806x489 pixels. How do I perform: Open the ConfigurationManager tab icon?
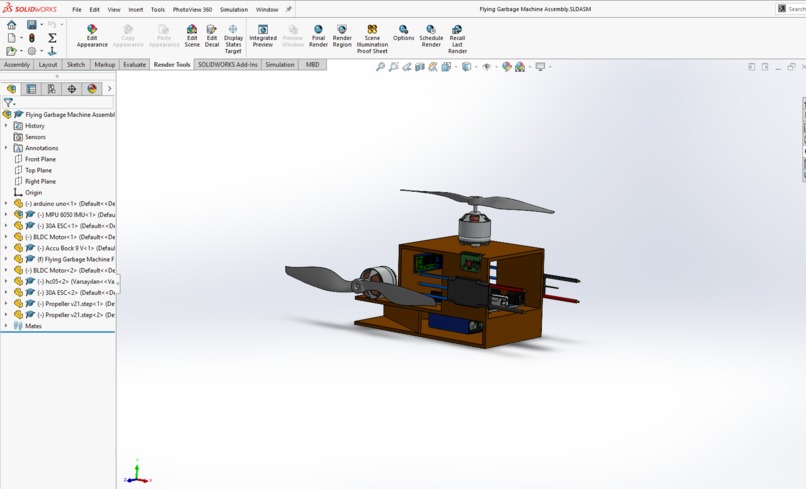[x=51, y=89]
